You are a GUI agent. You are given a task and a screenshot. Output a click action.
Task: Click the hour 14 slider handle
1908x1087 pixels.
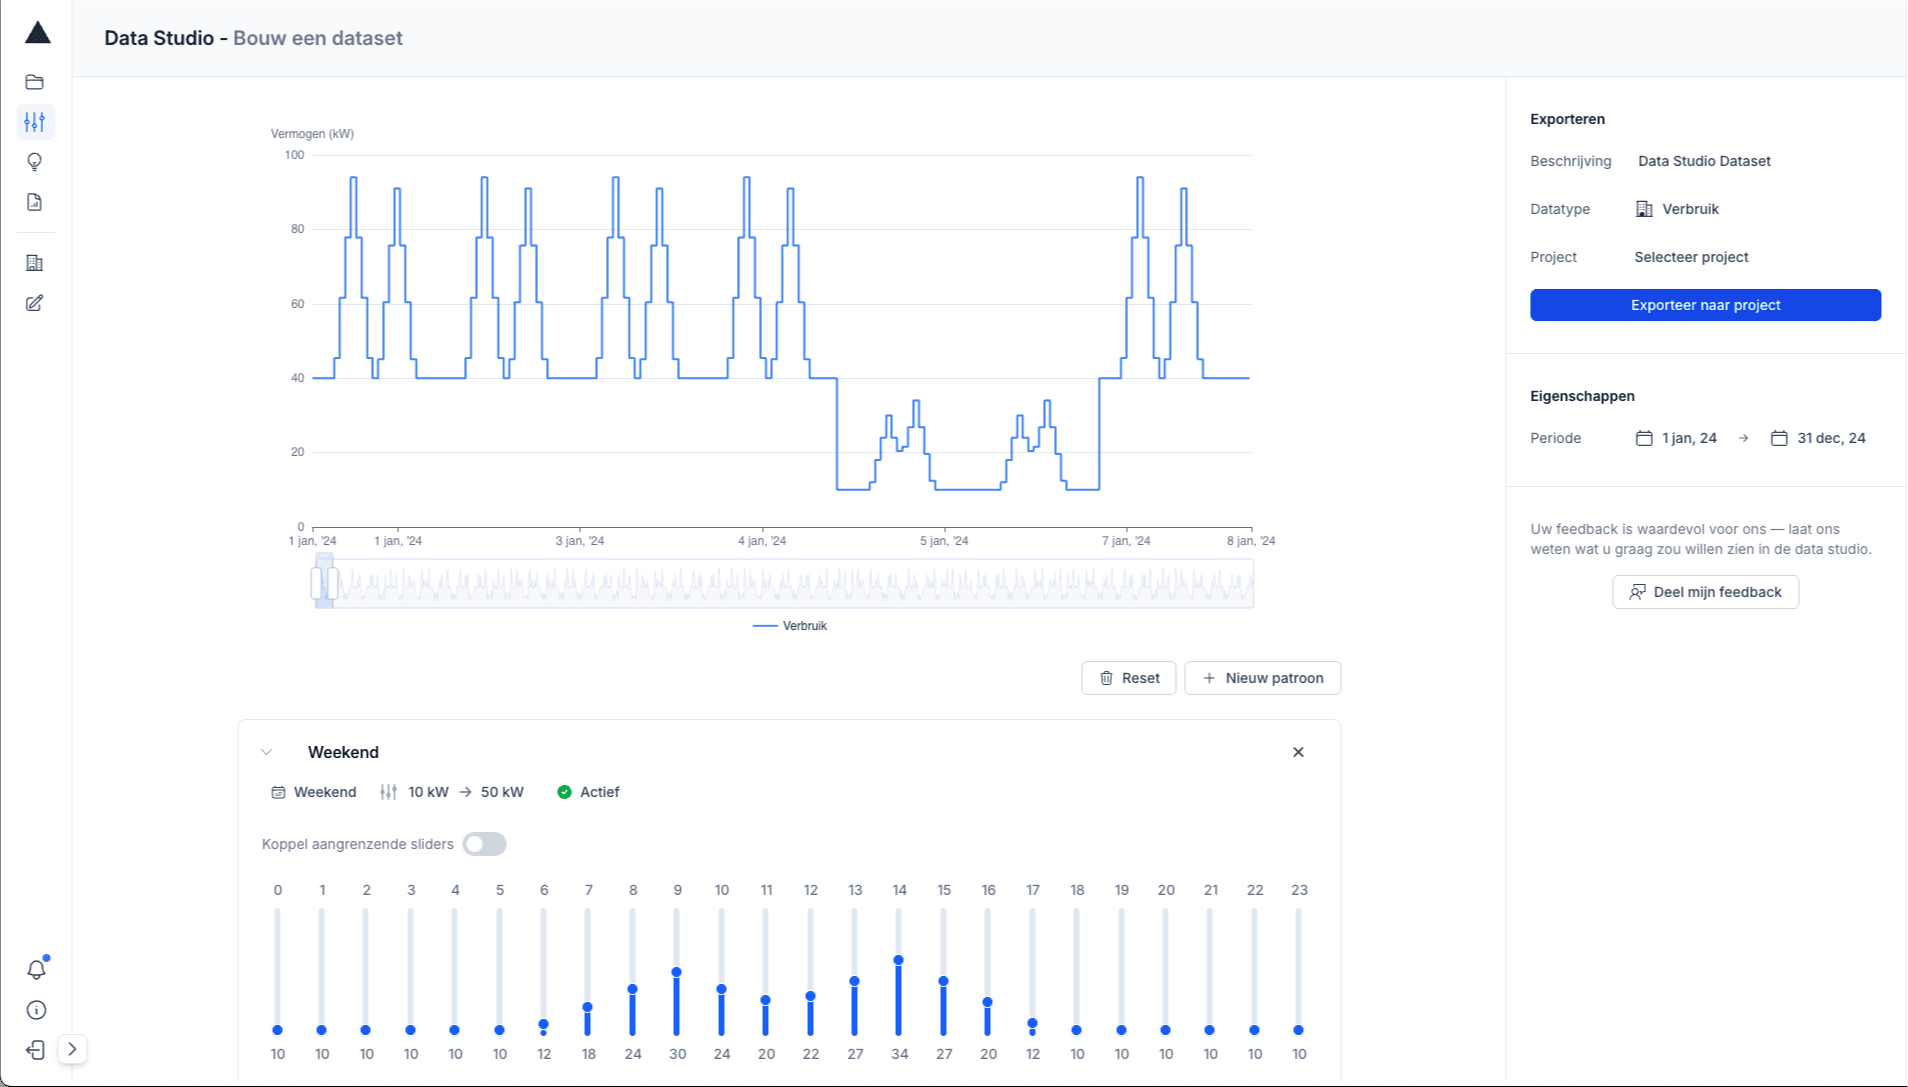click(x=899, y=960)
